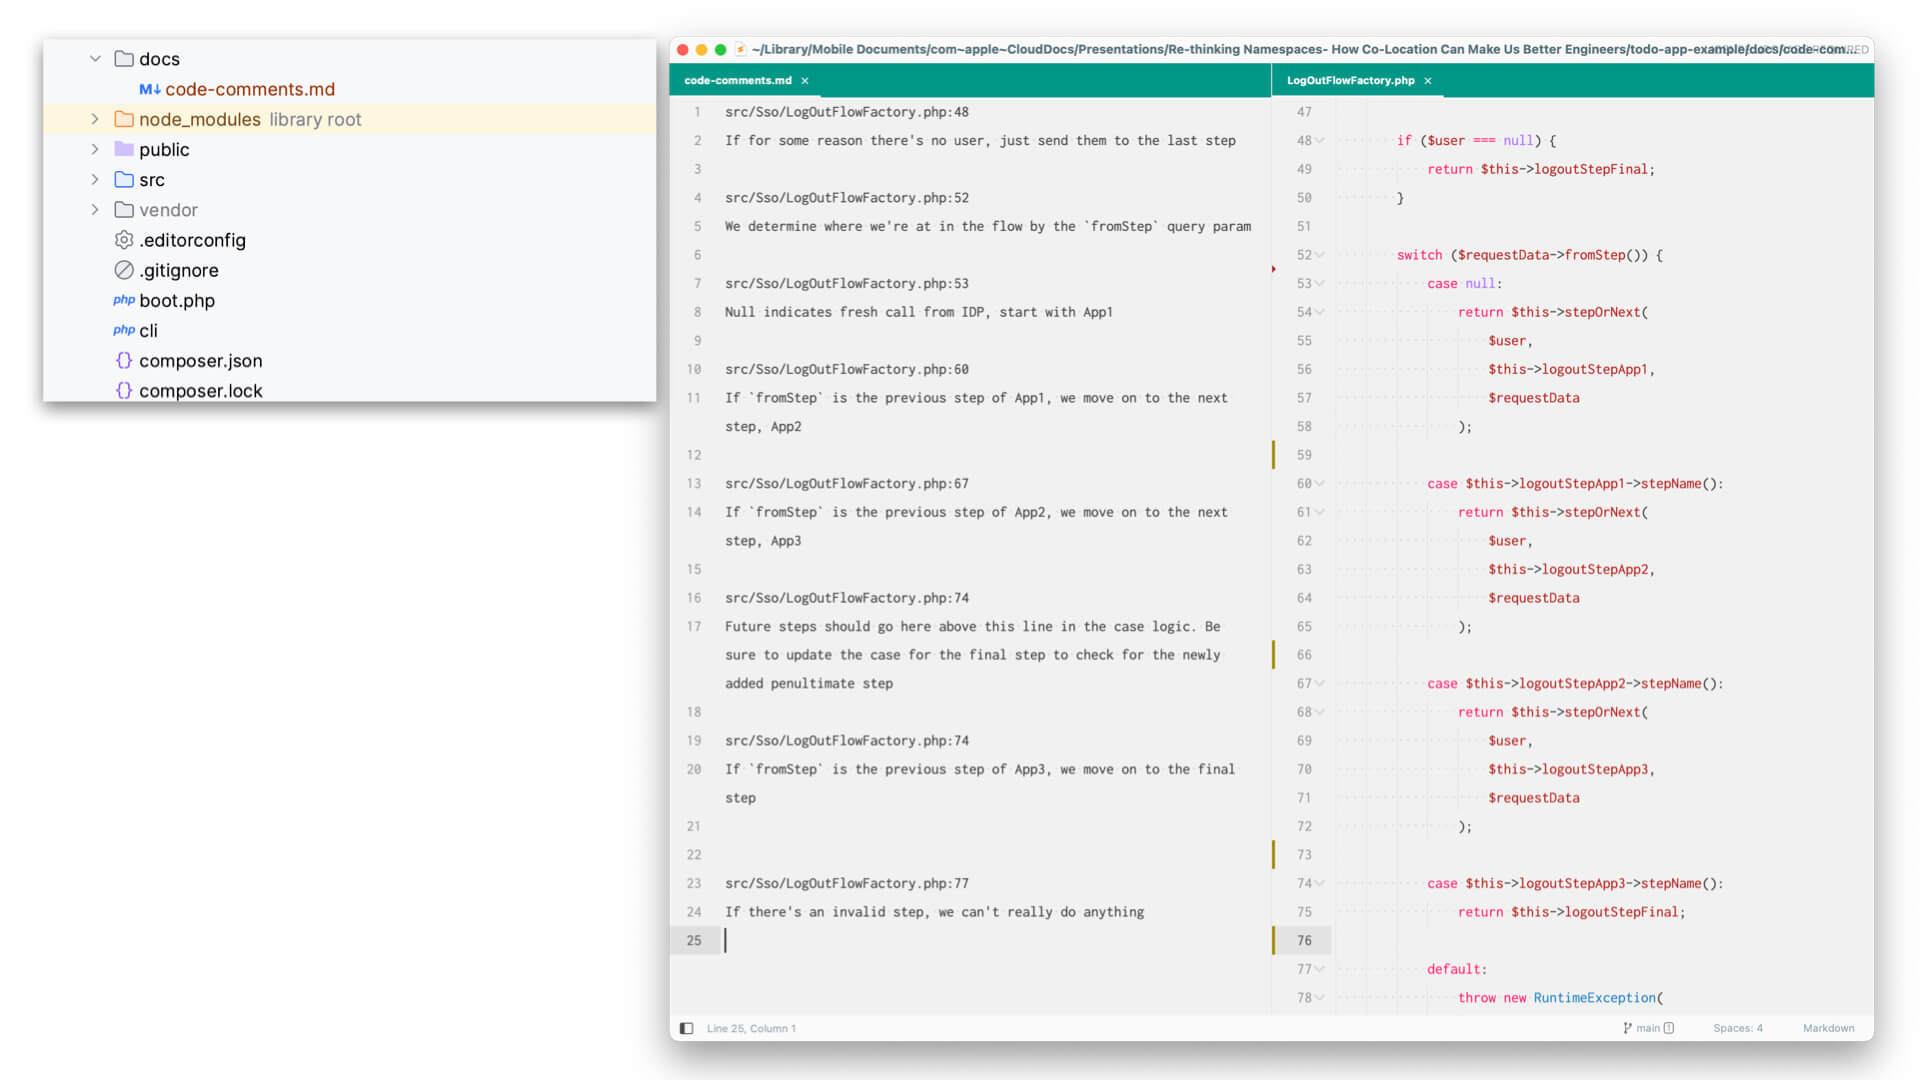The image size is (1920, 1080).
Task: Expand the node_modules folder chevron
Action: 95,119
